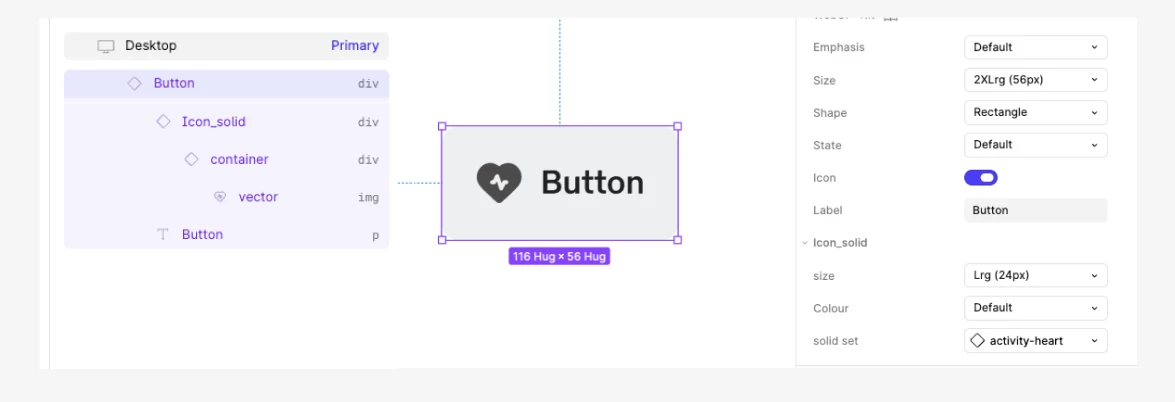This screenshot has height=402, width=1175.
Task: Click the Label text field containing Button
Action: click(1036, 210)
